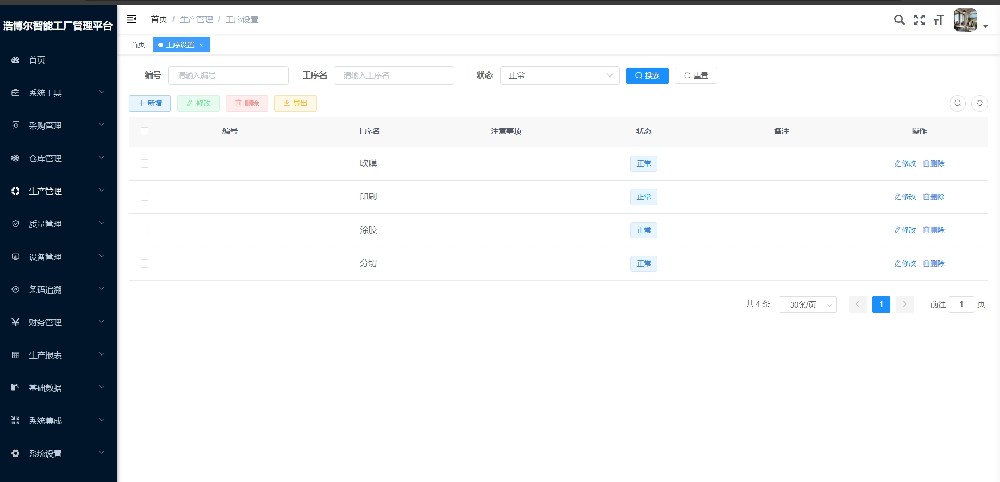Go to 首页 in the breadcrumb
This screenshot has width=1000, height=482.
(159, 20)
